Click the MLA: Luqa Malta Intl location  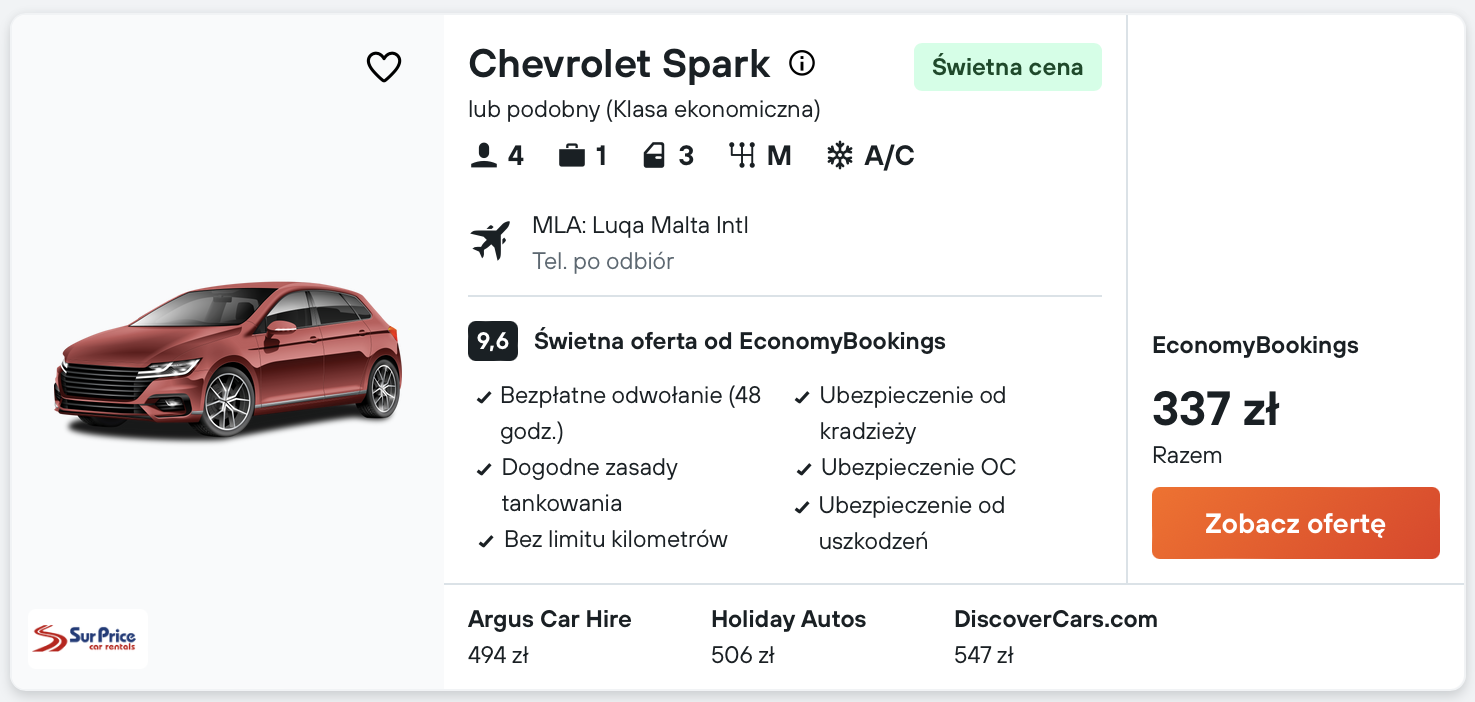coord(640,225)
